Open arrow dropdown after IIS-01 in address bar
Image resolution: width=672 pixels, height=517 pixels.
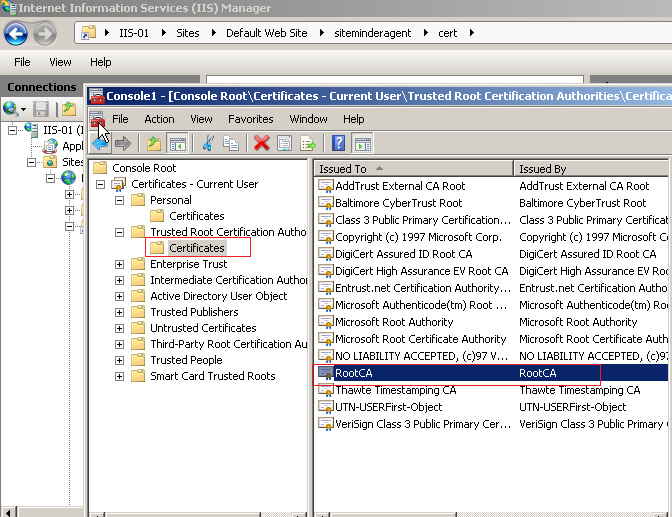(x=164, y=33)
